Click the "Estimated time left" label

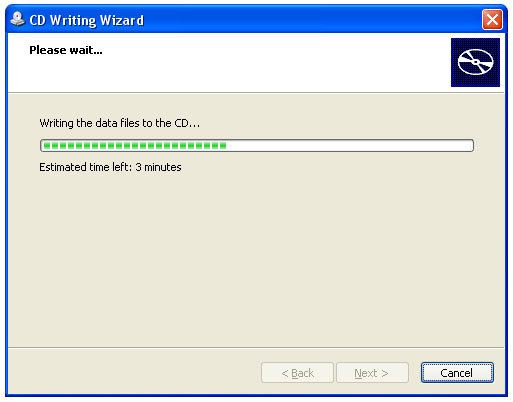pyautogui.click(x=86, y=167)
